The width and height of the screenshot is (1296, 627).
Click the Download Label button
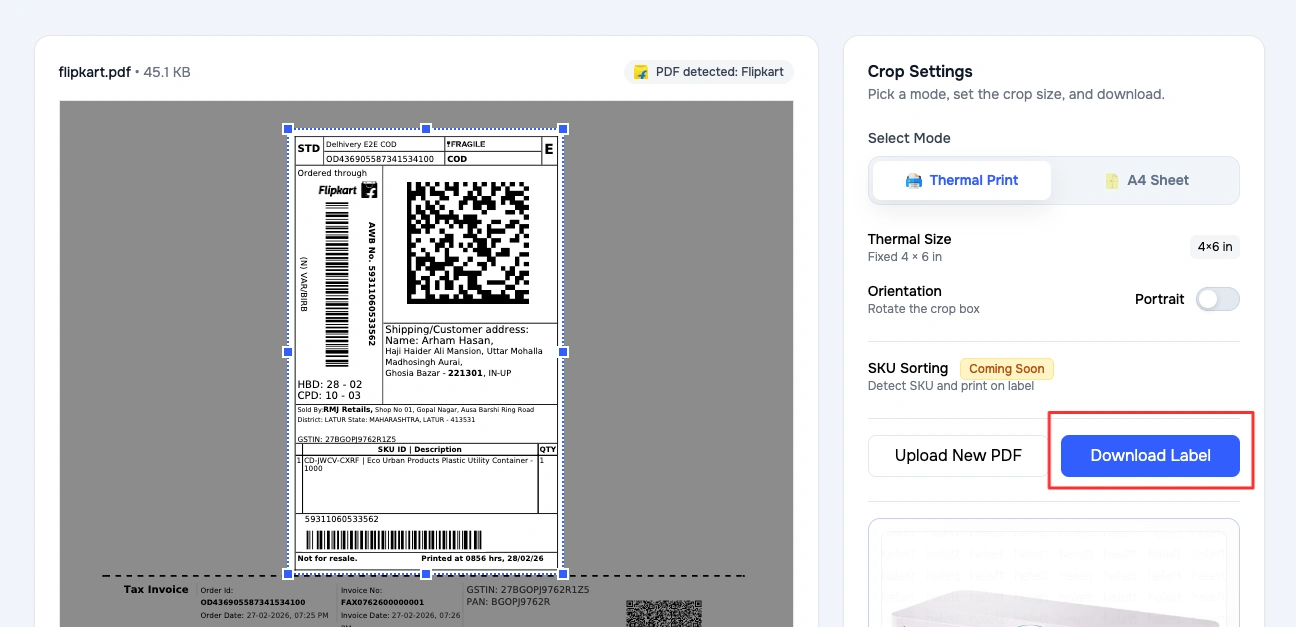click(1150, 456)
